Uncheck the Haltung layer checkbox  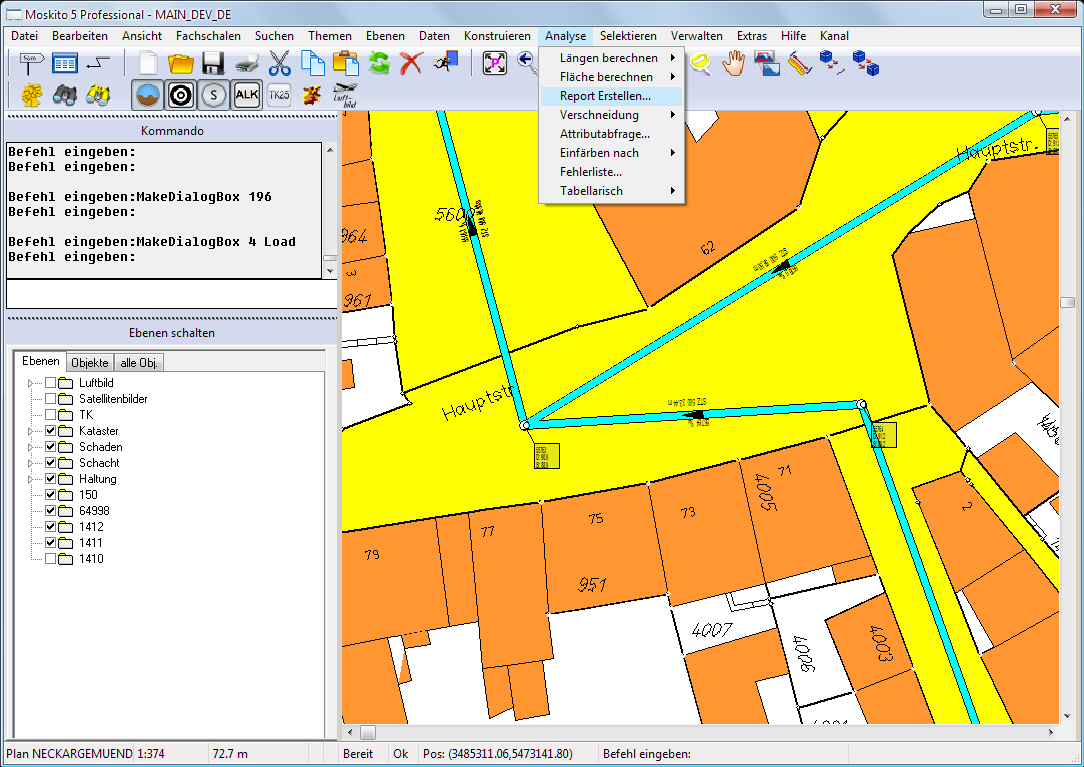[x=50, y=479]
